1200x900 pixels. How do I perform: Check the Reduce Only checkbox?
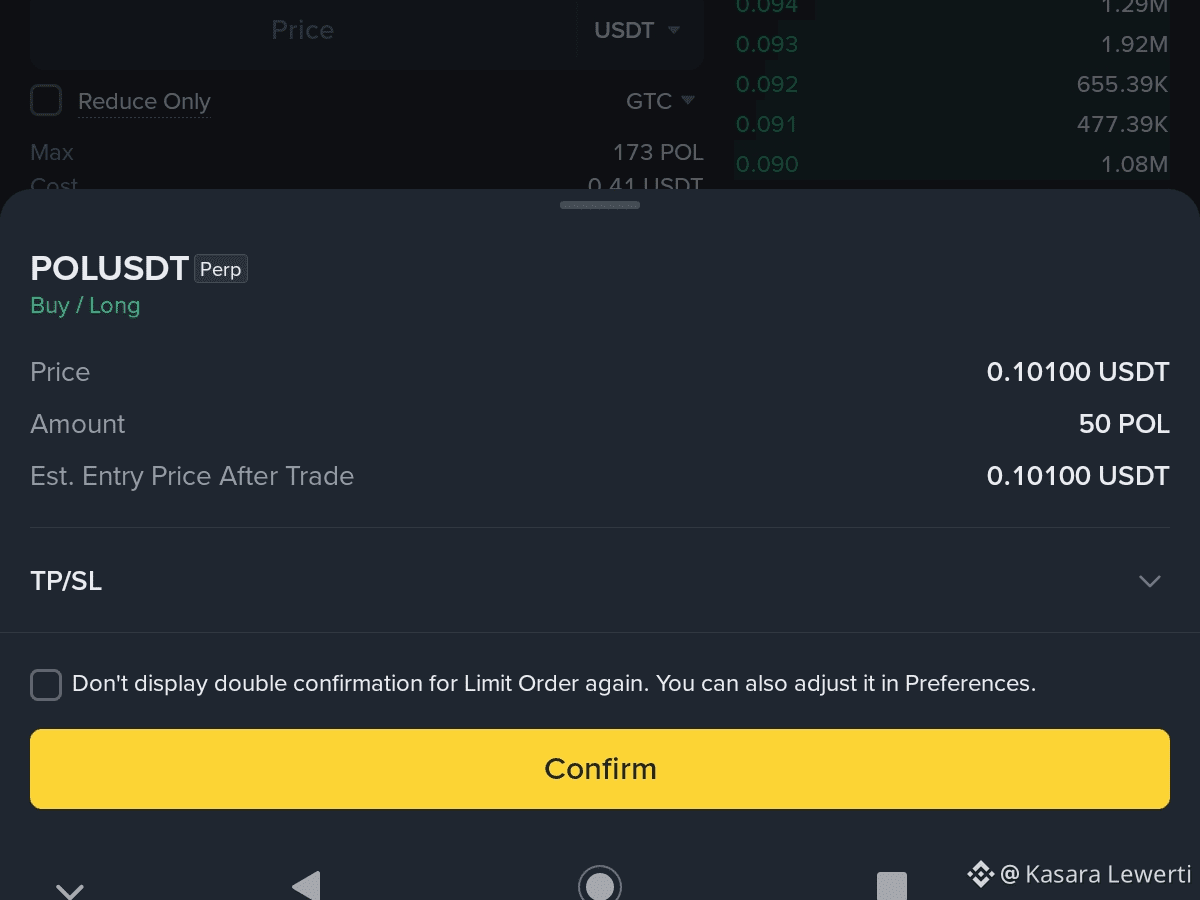46,101
